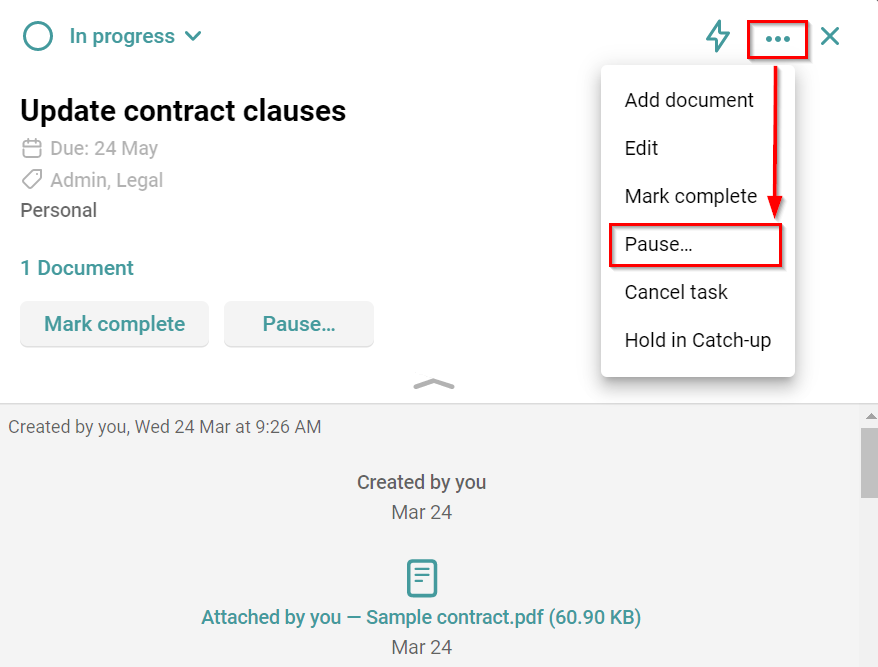The width and height of the screenshot is (878, 667).
Task: Click the attached document file icon
Action: (x=422, y=578)
